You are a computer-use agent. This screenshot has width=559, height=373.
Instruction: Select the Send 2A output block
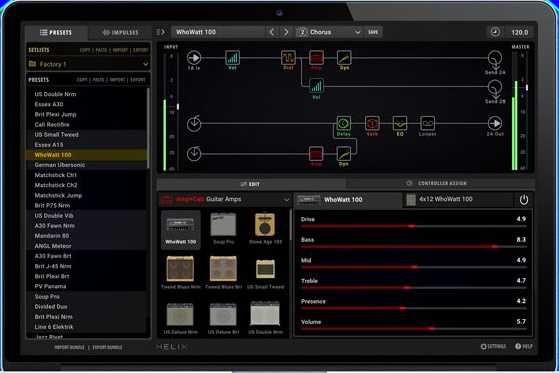click(495, 59)
